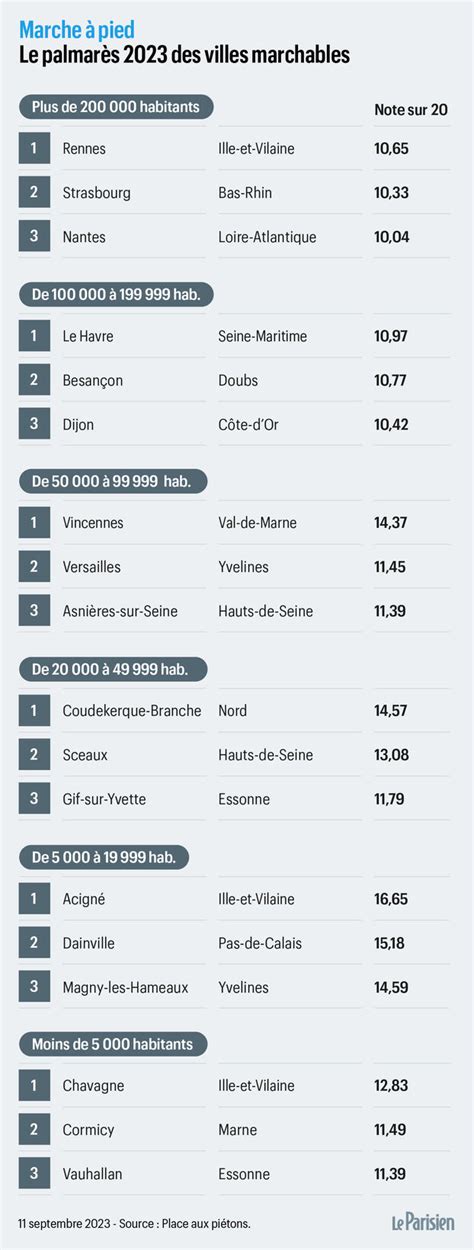Choose the 'De 20 000 à 49 999 hab.' pill
This screenshot has height=1250, width=474.
(112, 669)
